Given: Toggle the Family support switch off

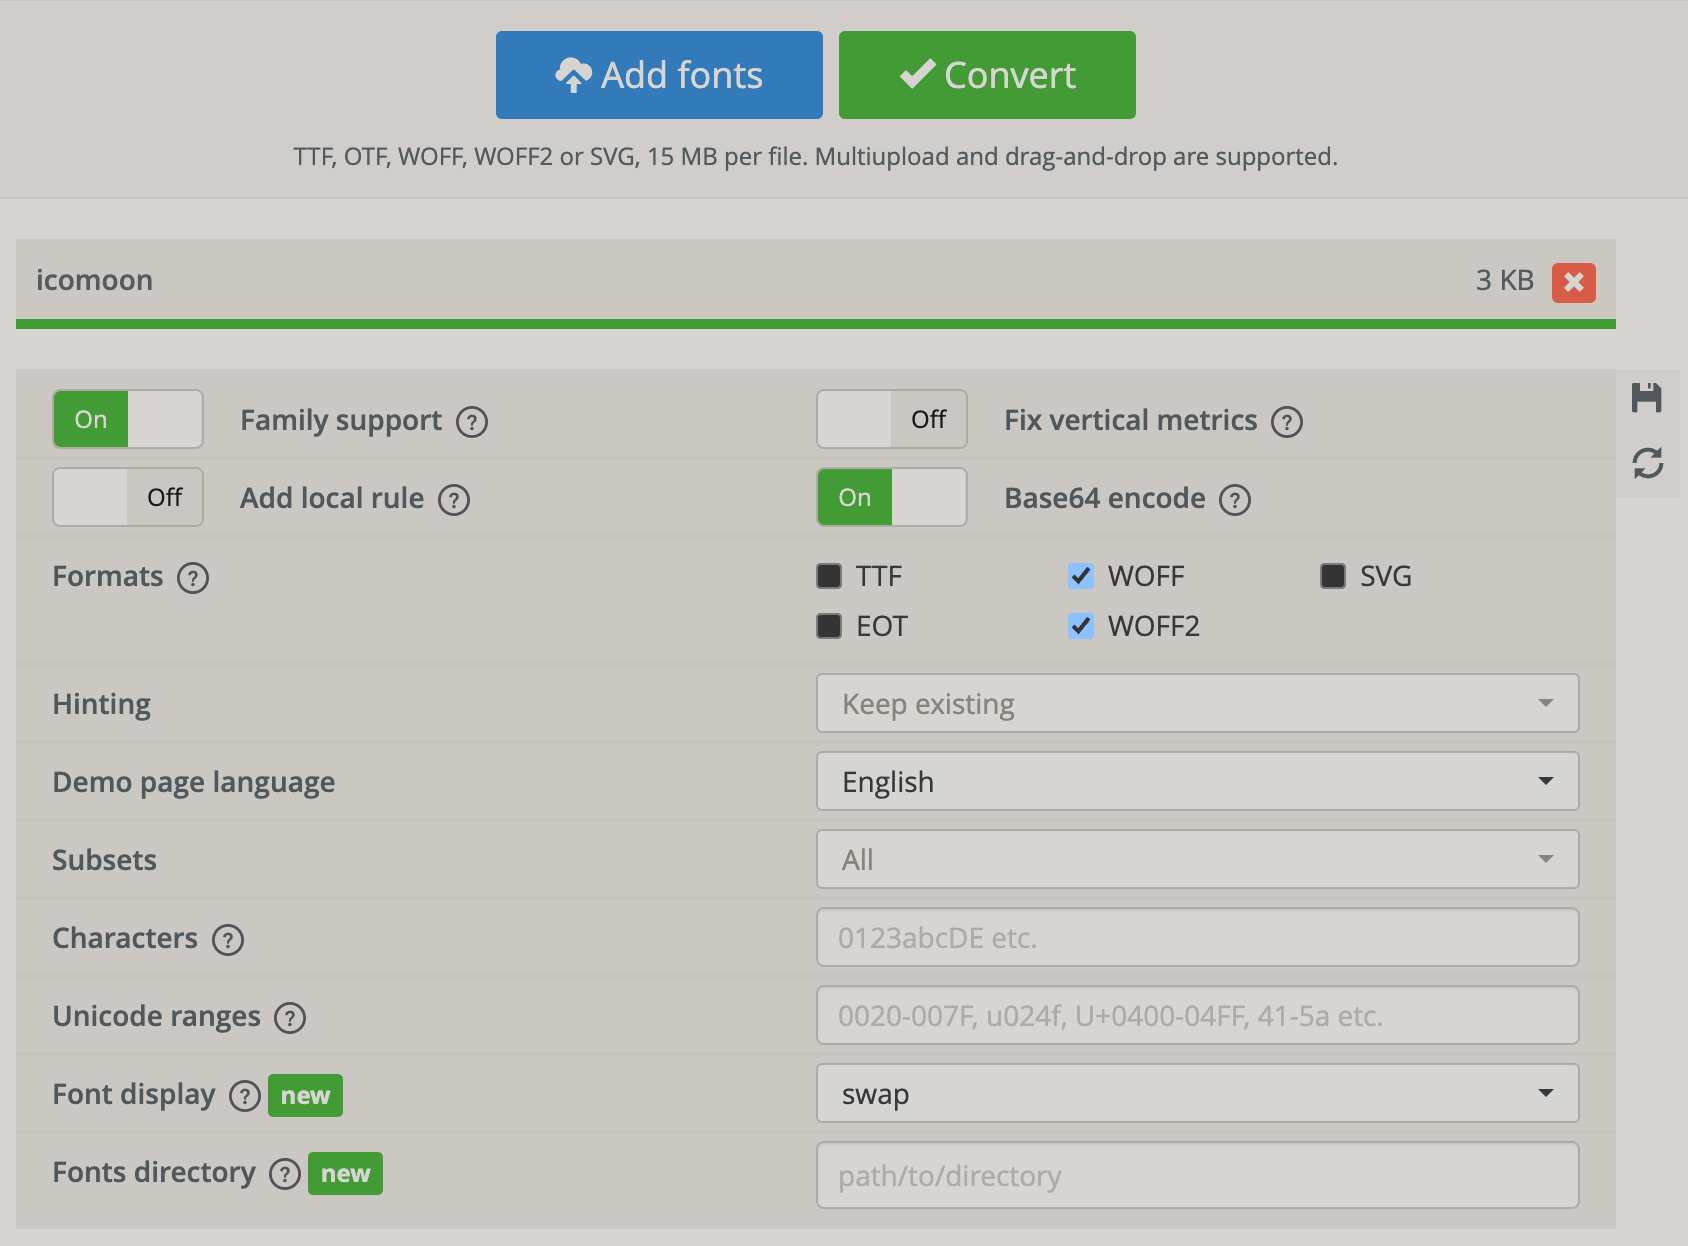Looking at the screenshot, I should (128, 419).
